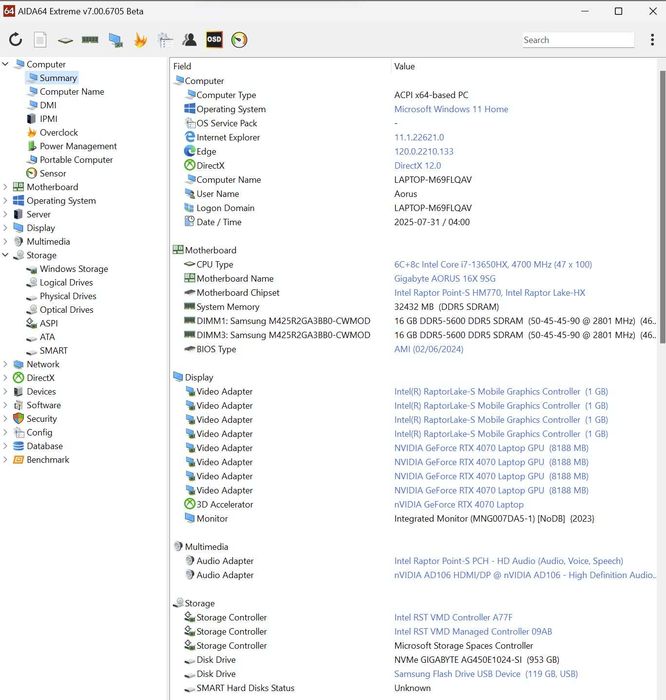
Task: Expand the Benchmark tree node
Action: [5, 460]
